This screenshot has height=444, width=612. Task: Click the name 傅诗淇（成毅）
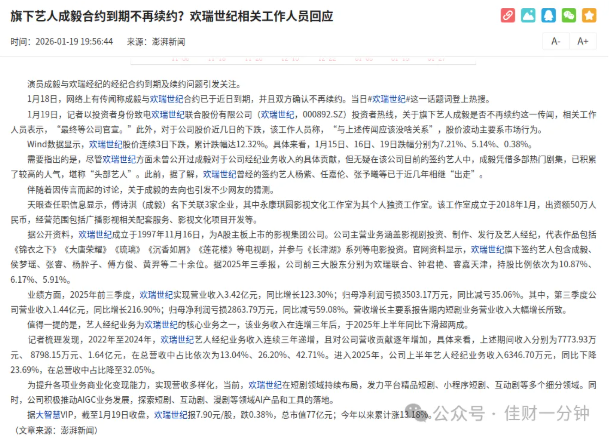pos(140,204)
